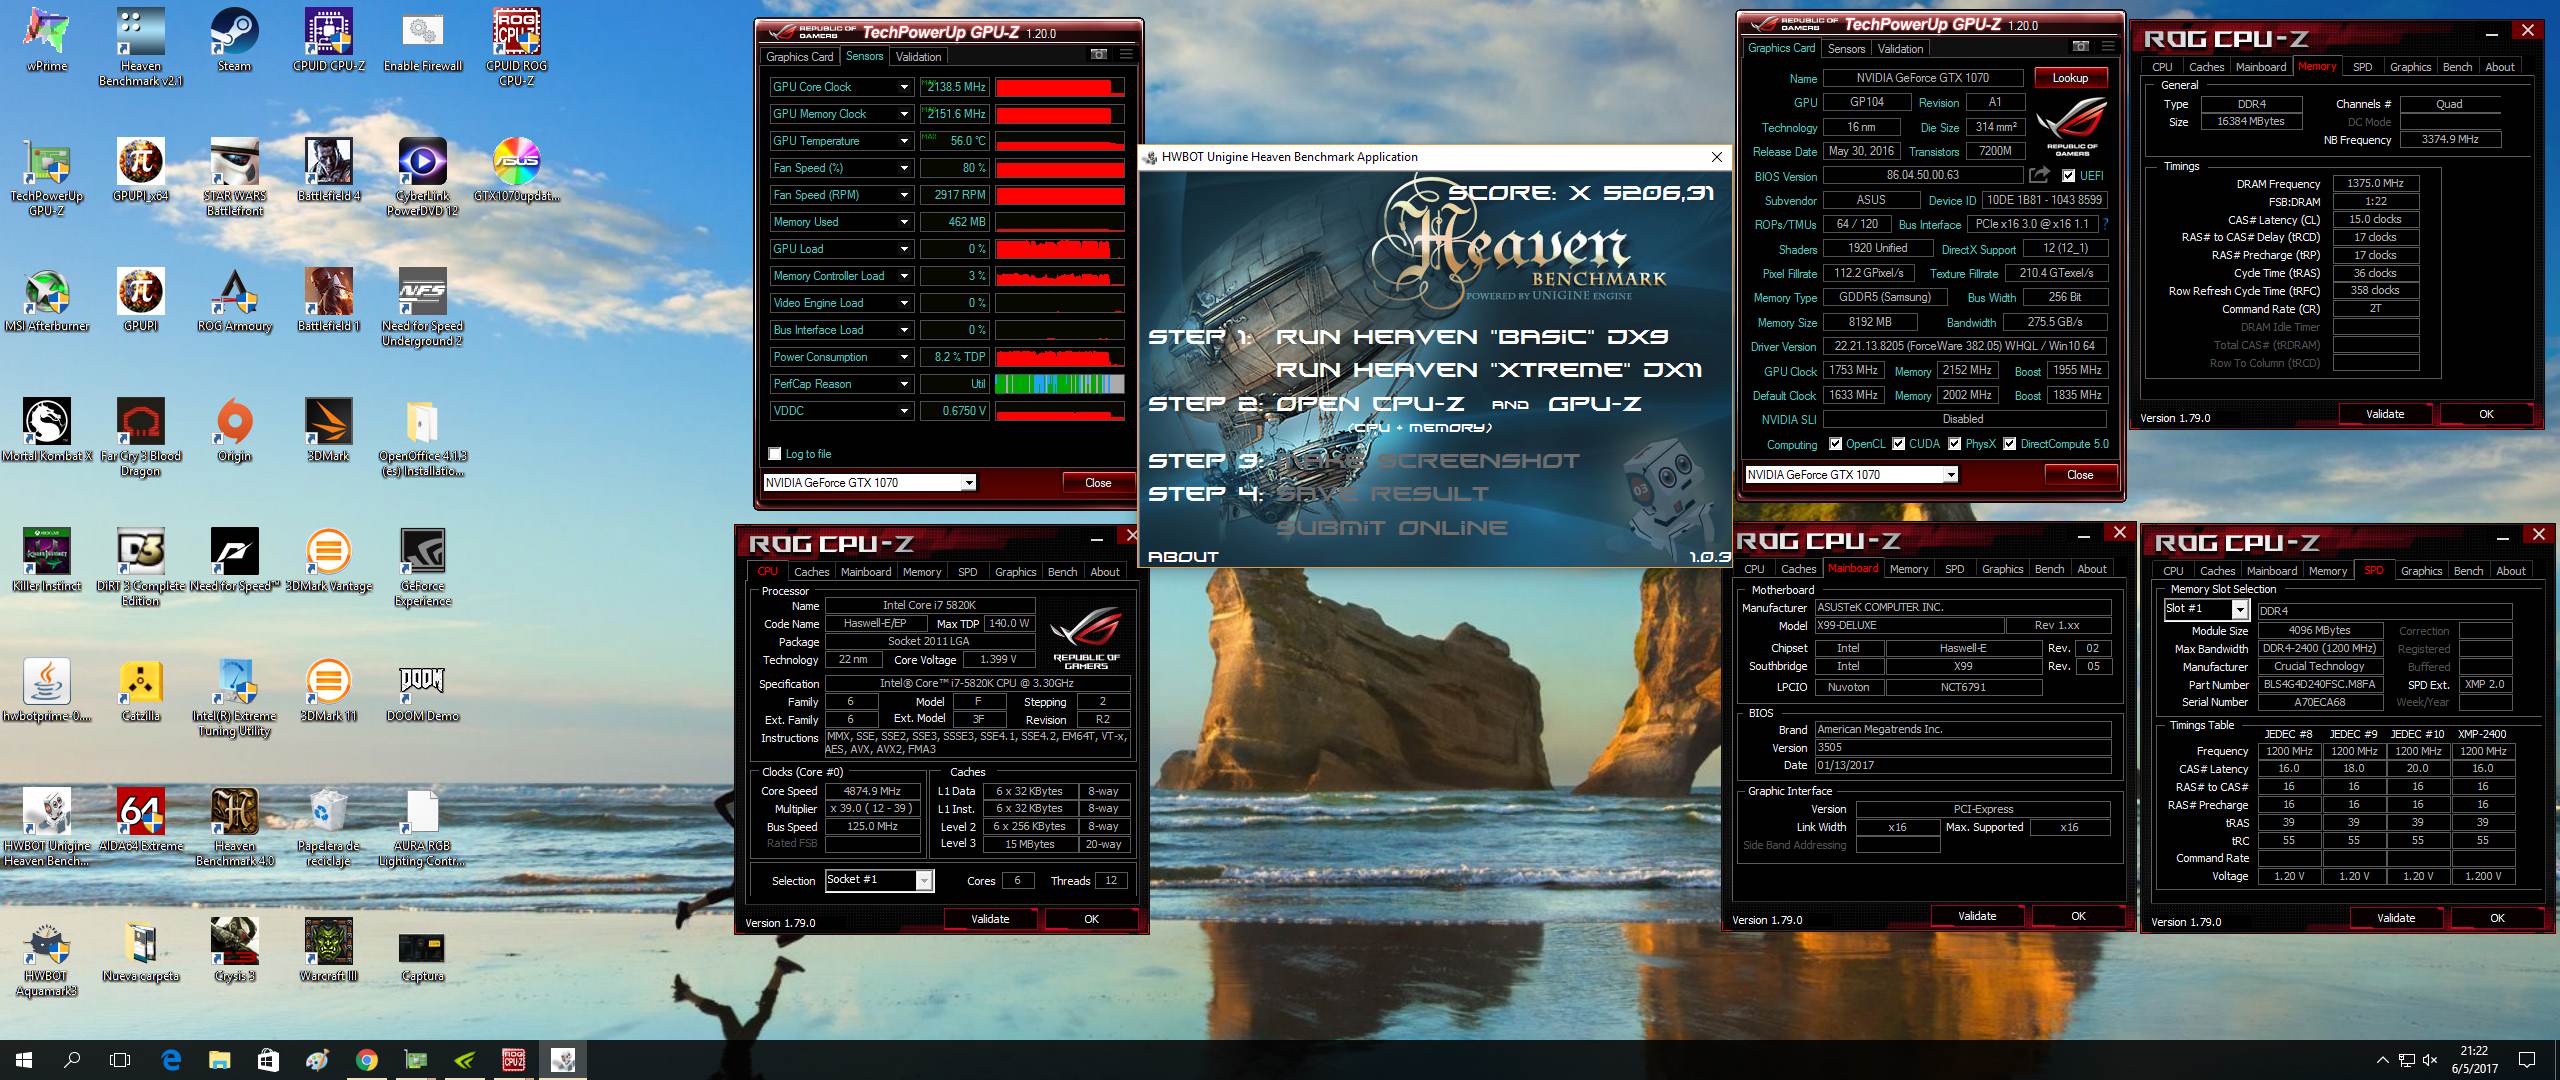This screenshot has height=1080, width=2560.
Task: Open the GPU selector dropdown in Sensors window
Action: [968, 483]
